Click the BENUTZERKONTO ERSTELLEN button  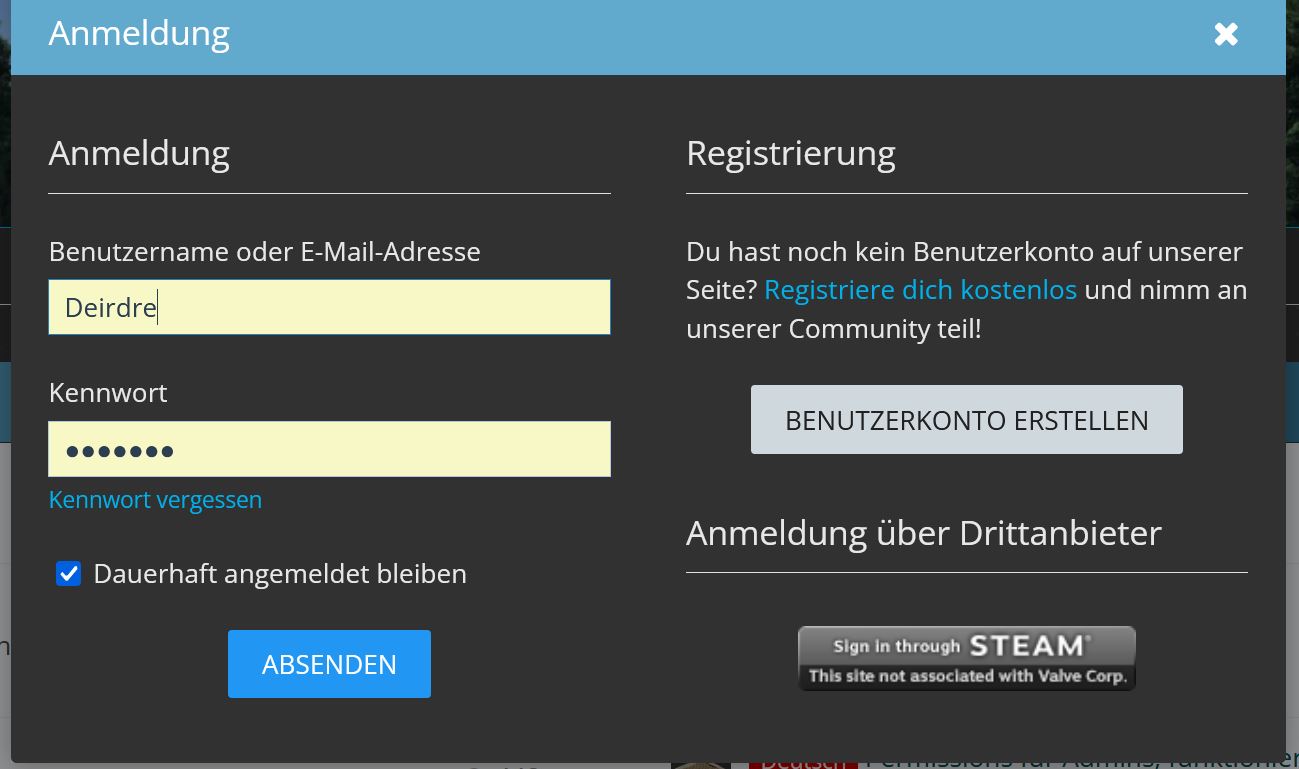(x=966, y=420)
